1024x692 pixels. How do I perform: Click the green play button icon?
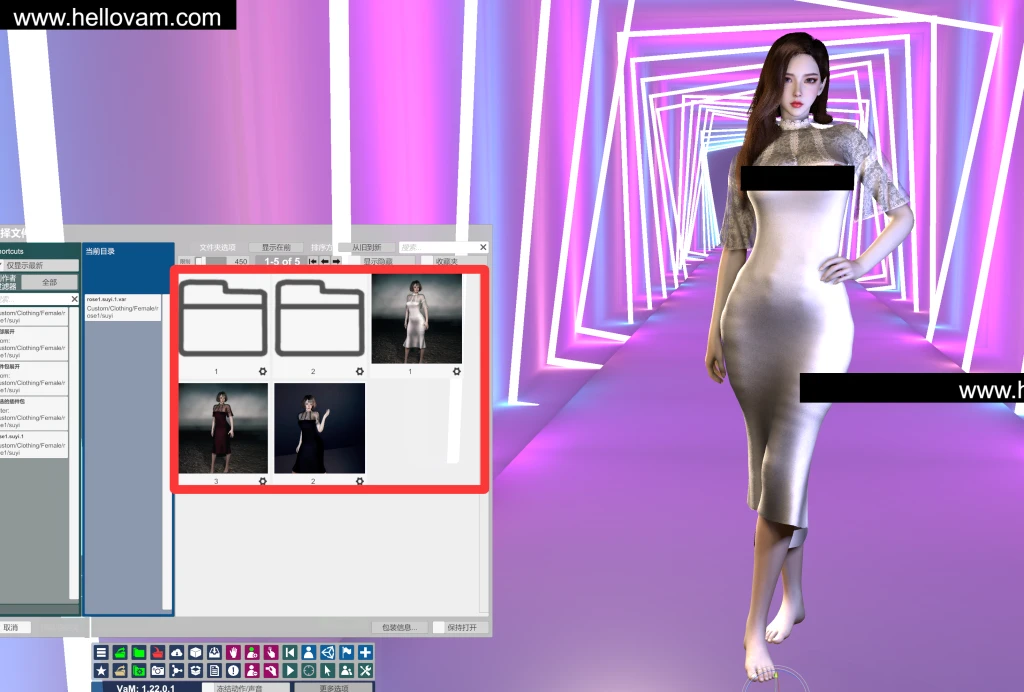290,671
